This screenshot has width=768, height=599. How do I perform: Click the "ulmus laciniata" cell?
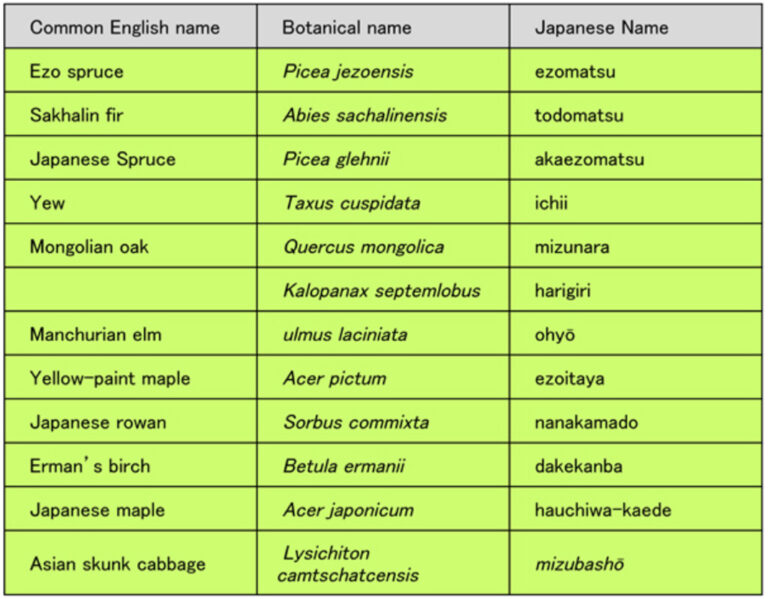345,334
